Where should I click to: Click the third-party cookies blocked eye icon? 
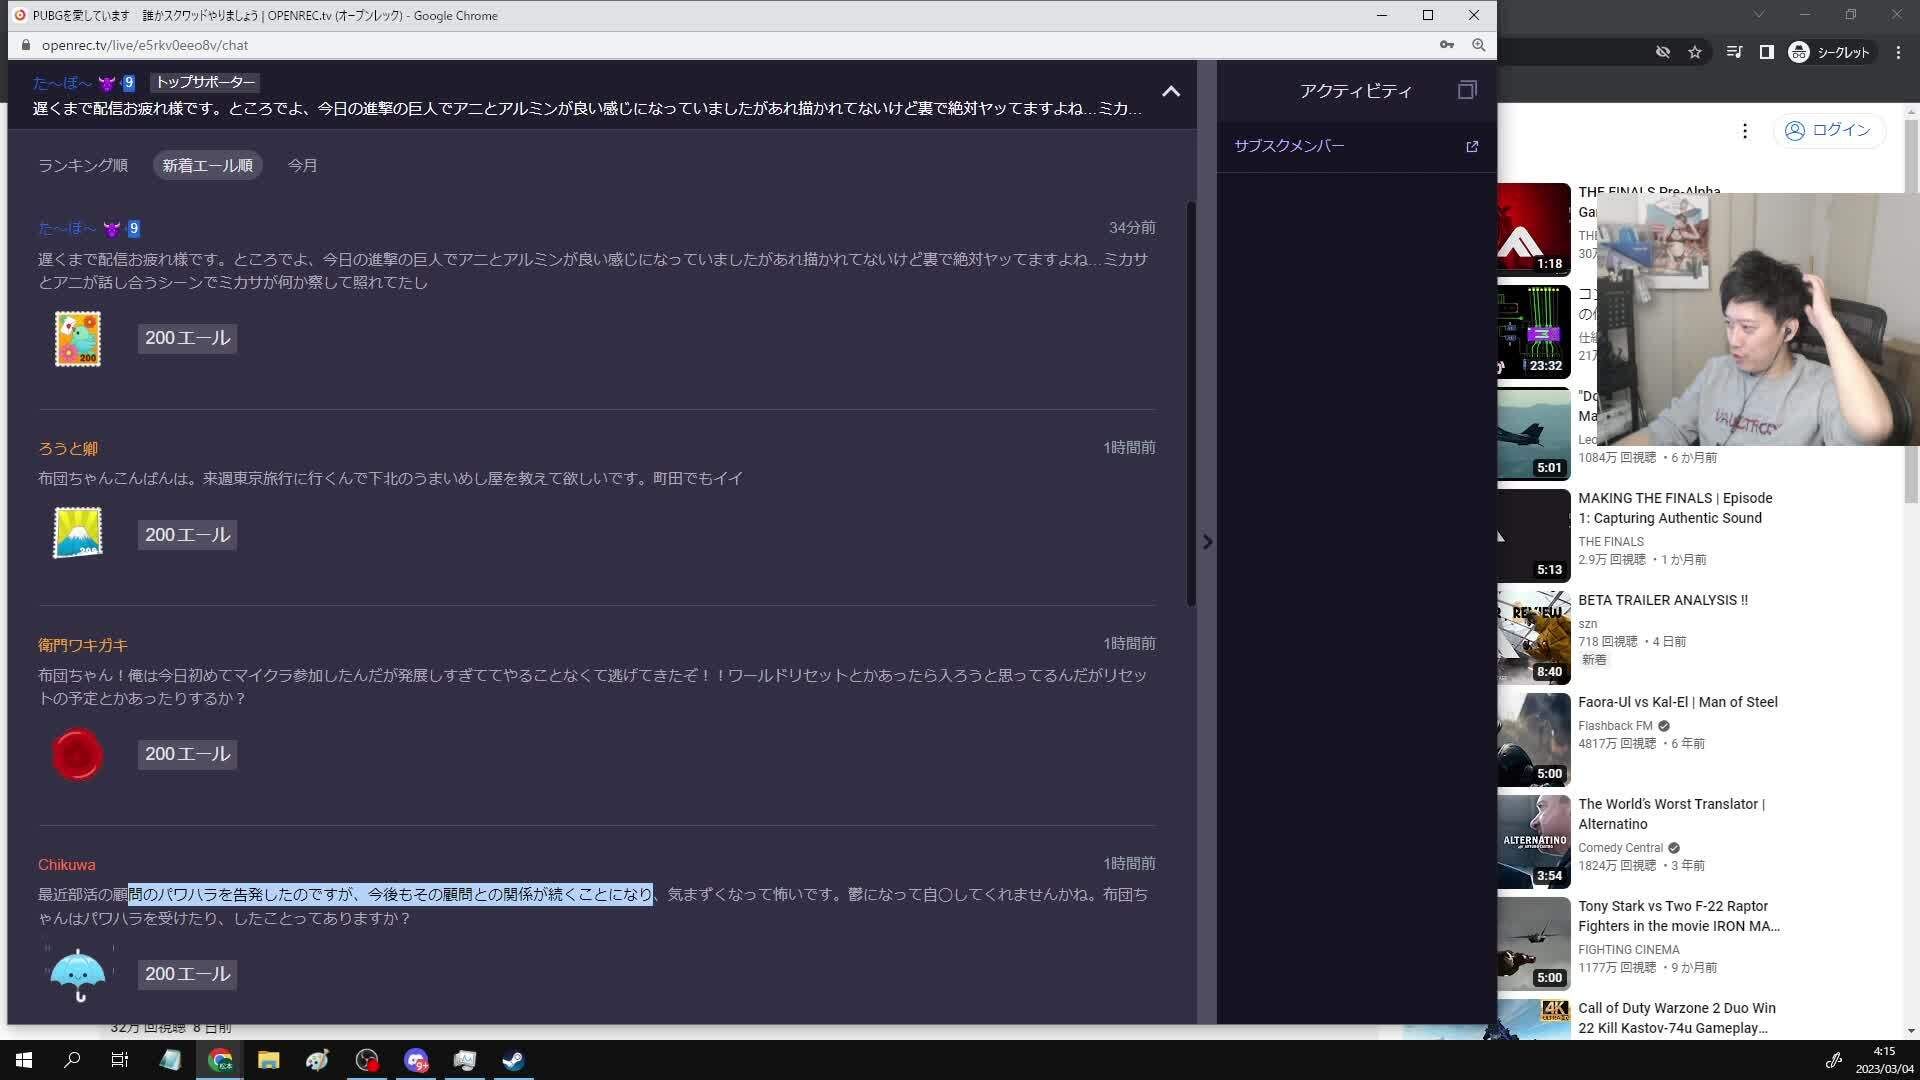pos(1663,52)
